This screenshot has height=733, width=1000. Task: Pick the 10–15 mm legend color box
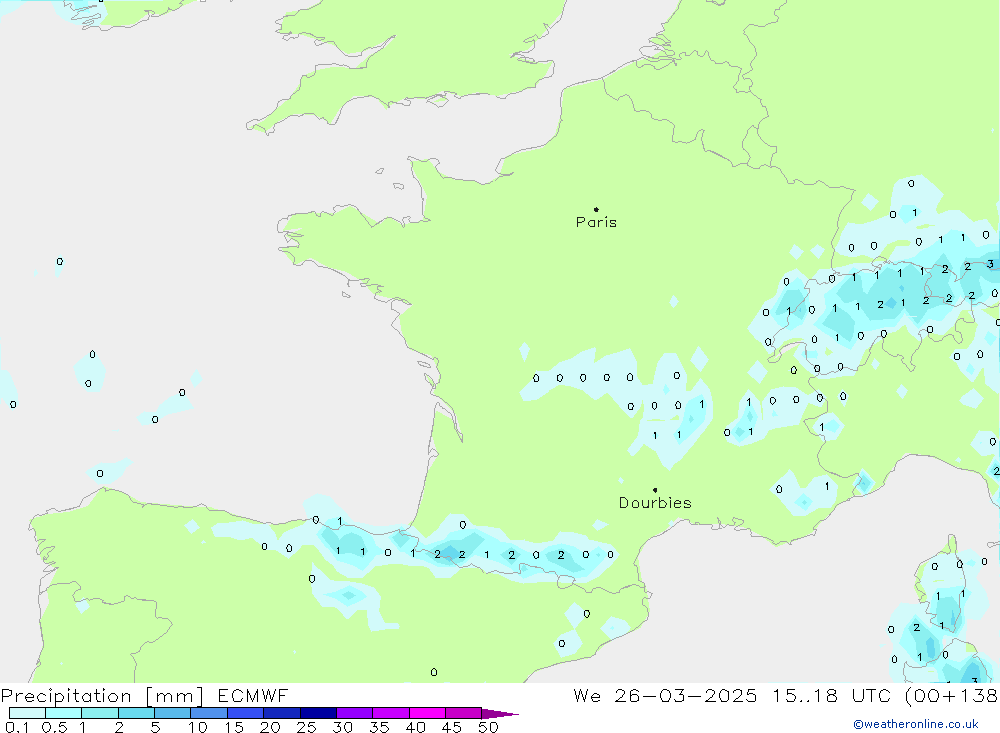209,713
